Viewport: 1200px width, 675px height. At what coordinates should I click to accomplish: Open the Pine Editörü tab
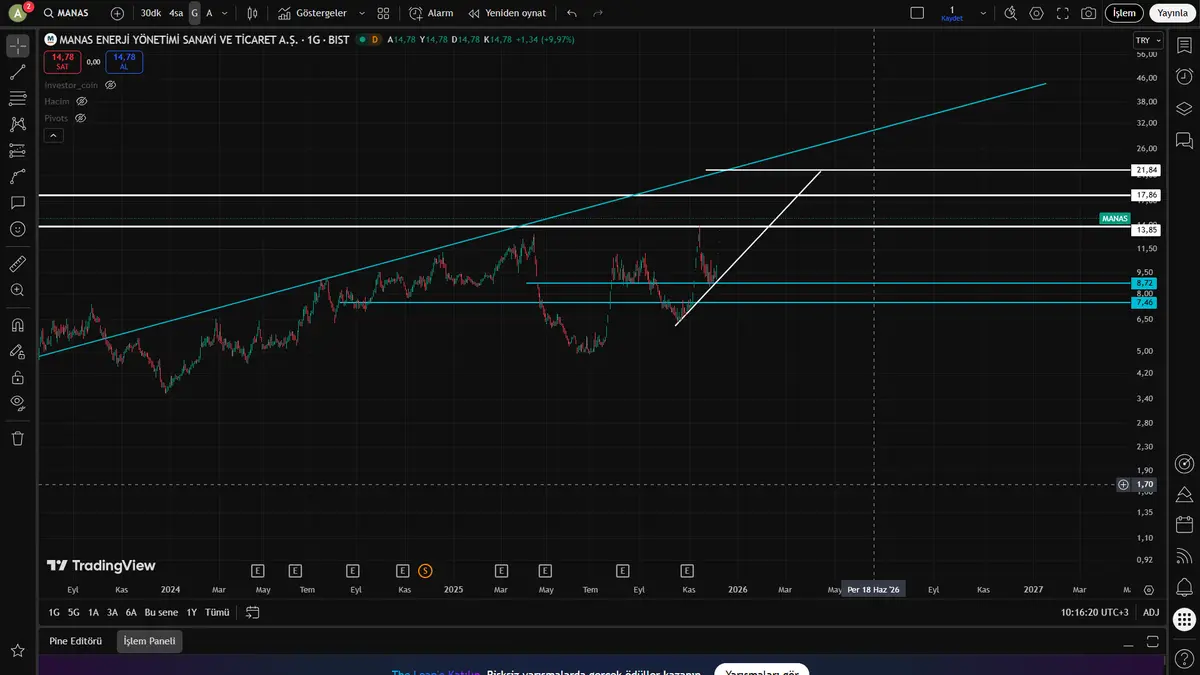tap(76, 641)
